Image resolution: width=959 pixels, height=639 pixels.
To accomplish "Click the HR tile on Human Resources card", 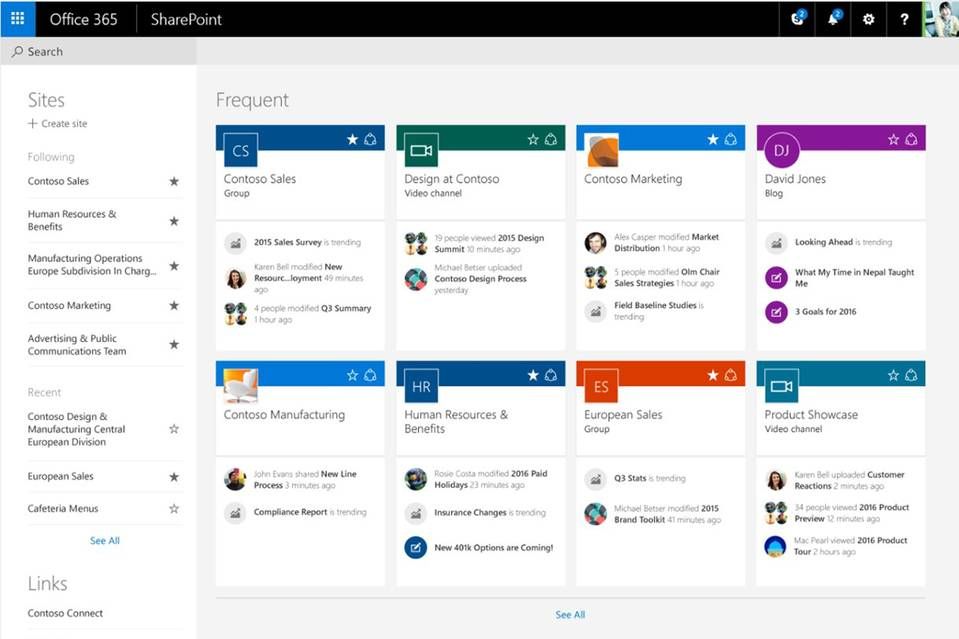I will tap(421, 386).
